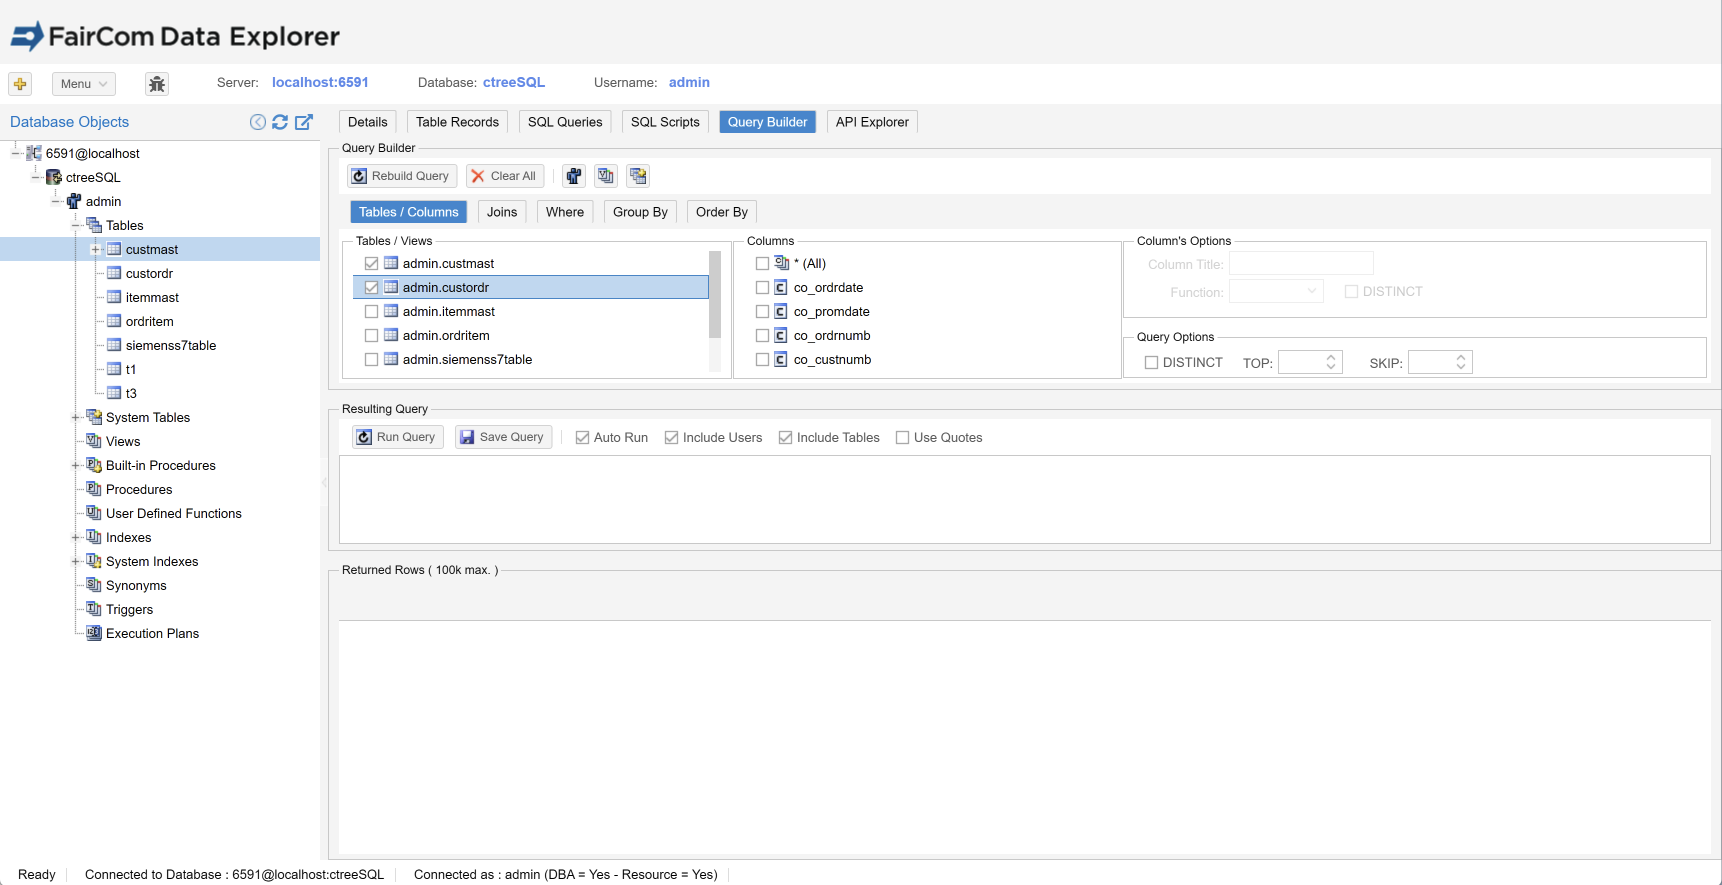Screen dimensions: 1722x885
Task: Click the yellow plus add connection icon
Action: 20,84
